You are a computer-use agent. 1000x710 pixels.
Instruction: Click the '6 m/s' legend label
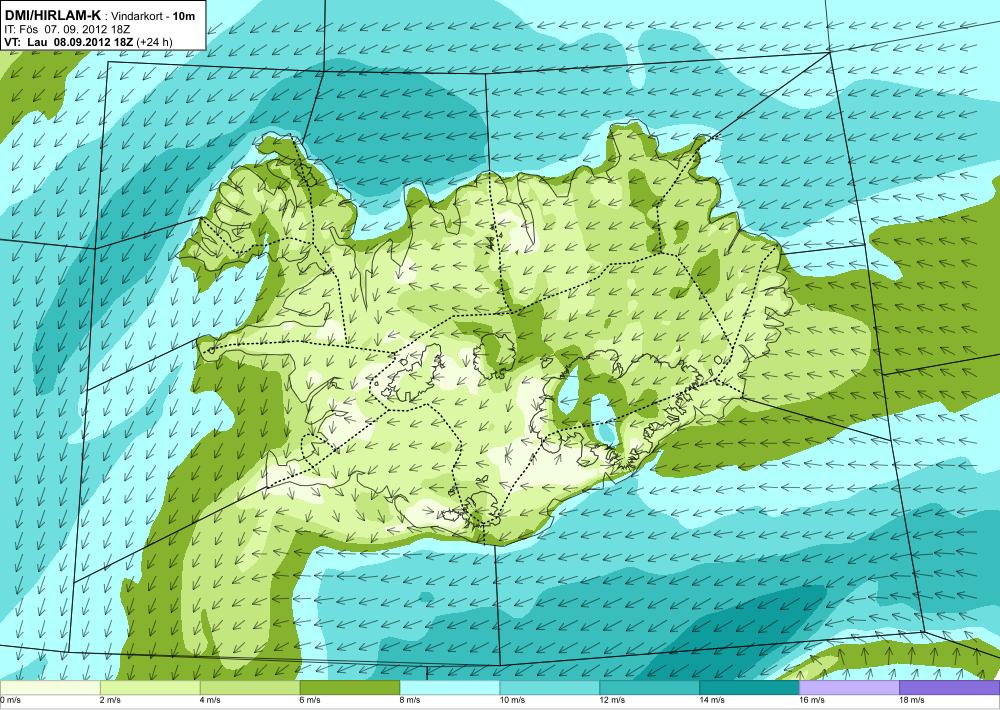311,700
